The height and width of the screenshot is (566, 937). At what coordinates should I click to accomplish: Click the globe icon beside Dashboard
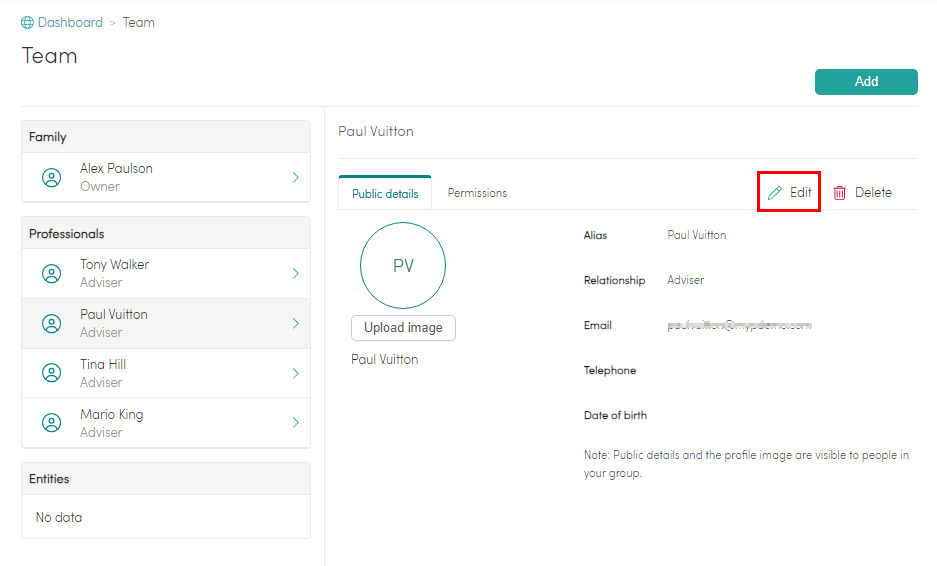(28, 23)
